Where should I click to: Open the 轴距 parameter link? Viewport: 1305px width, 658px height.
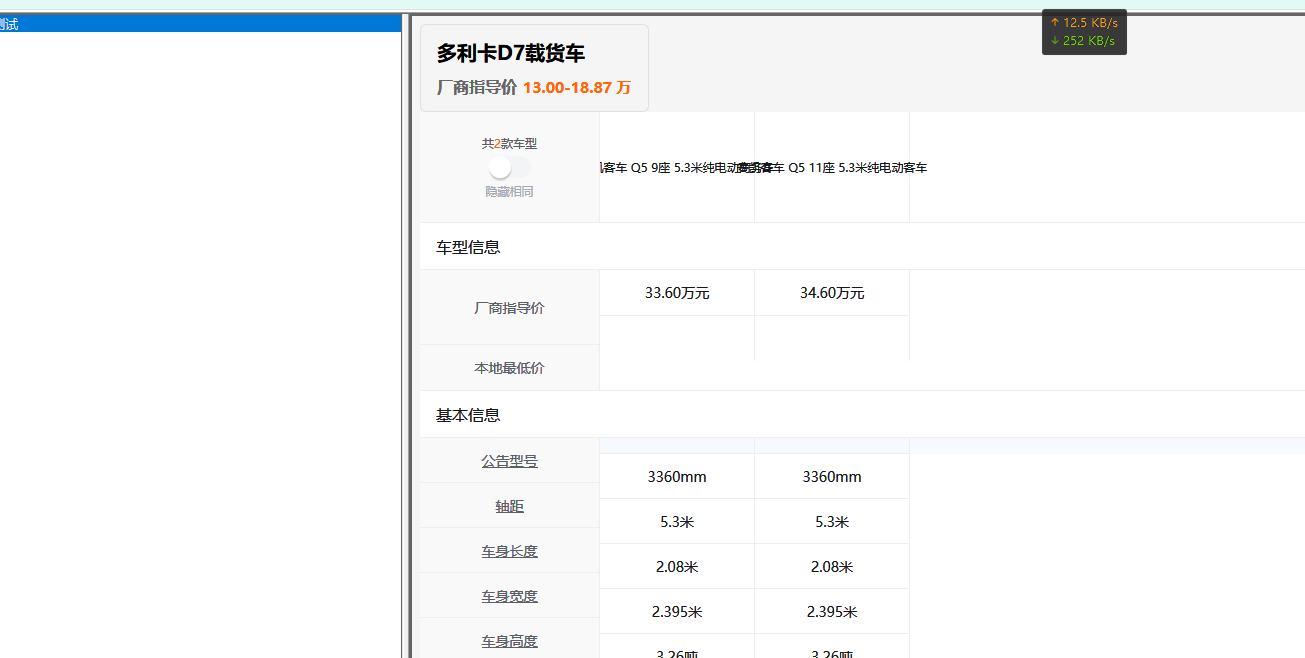coord(509,507)
